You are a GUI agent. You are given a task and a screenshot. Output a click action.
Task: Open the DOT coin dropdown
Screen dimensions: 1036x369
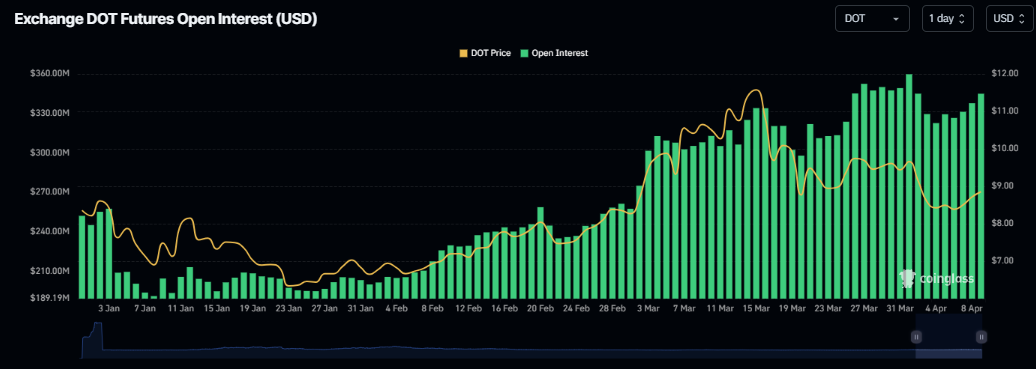click(x=872, y=19)
